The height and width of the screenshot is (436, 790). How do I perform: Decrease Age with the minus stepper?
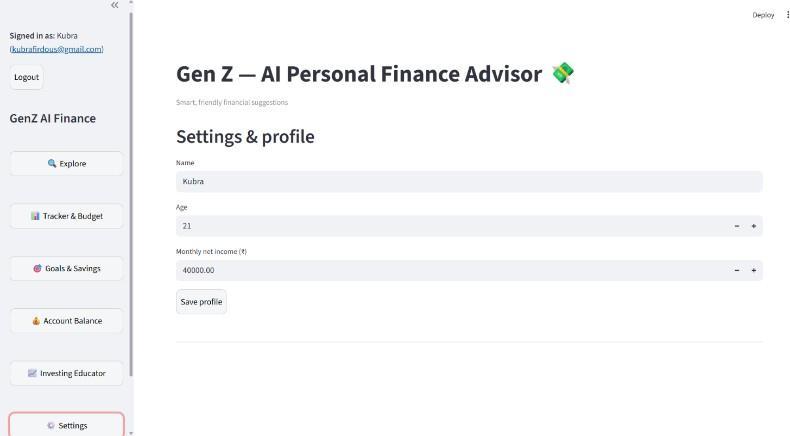pyautogui.click(x=737, y=226)
